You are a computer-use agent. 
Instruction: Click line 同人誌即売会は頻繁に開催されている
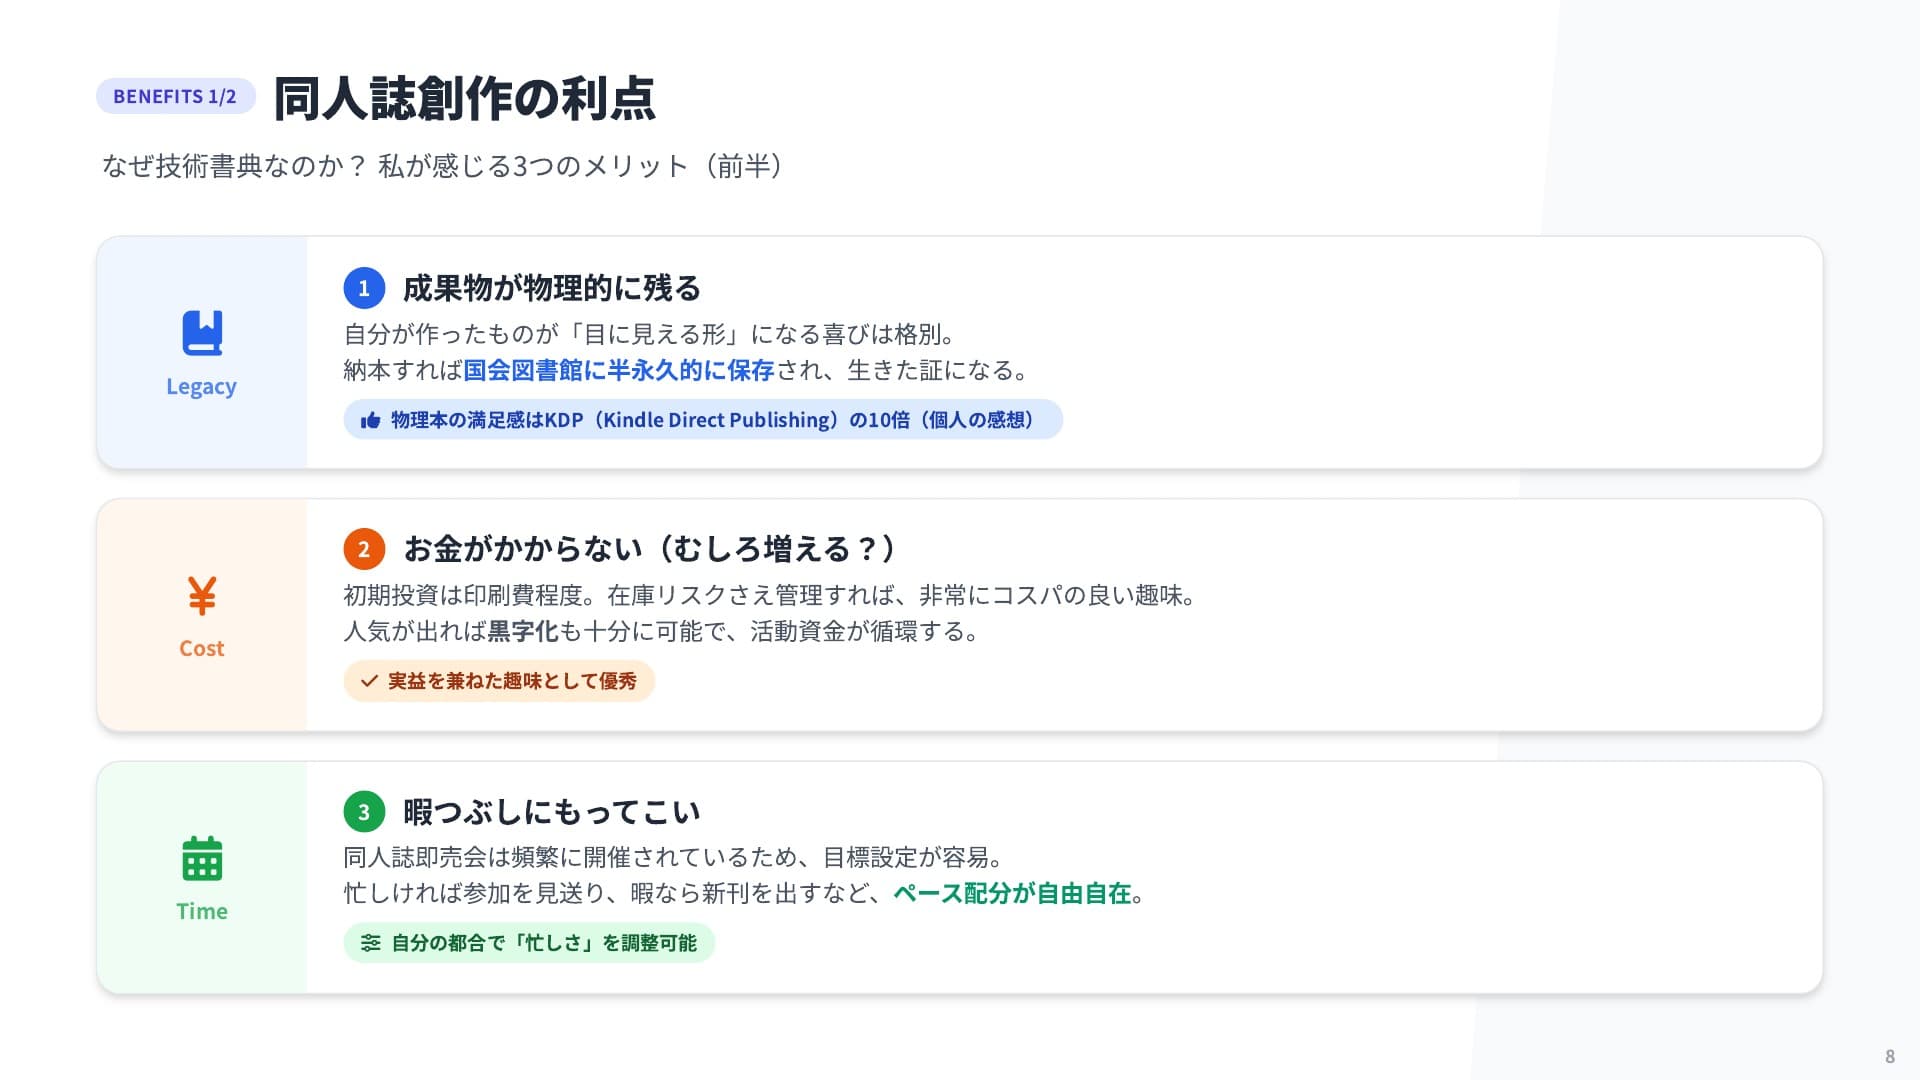[x=673, y=857]
